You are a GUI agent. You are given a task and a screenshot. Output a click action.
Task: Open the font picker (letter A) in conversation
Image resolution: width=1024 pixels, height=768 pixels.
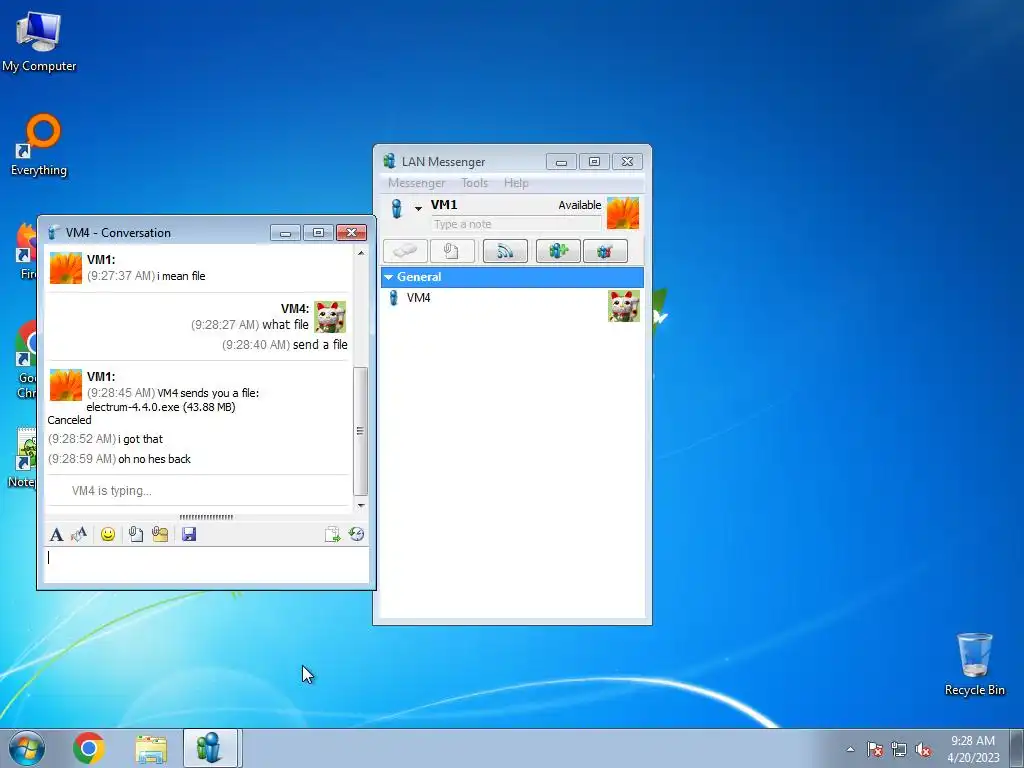[56, 535]
